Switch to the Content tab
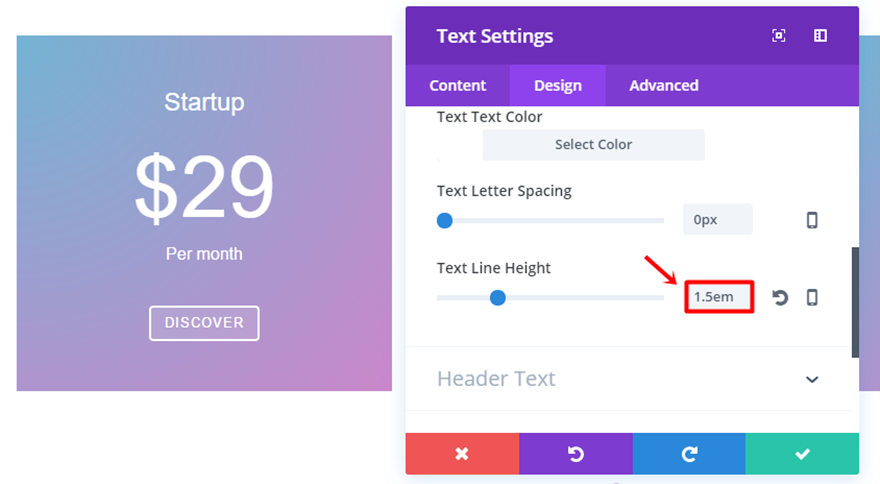Screen dimensions: 880x484 pyautogui.click(x=458, y=86)
